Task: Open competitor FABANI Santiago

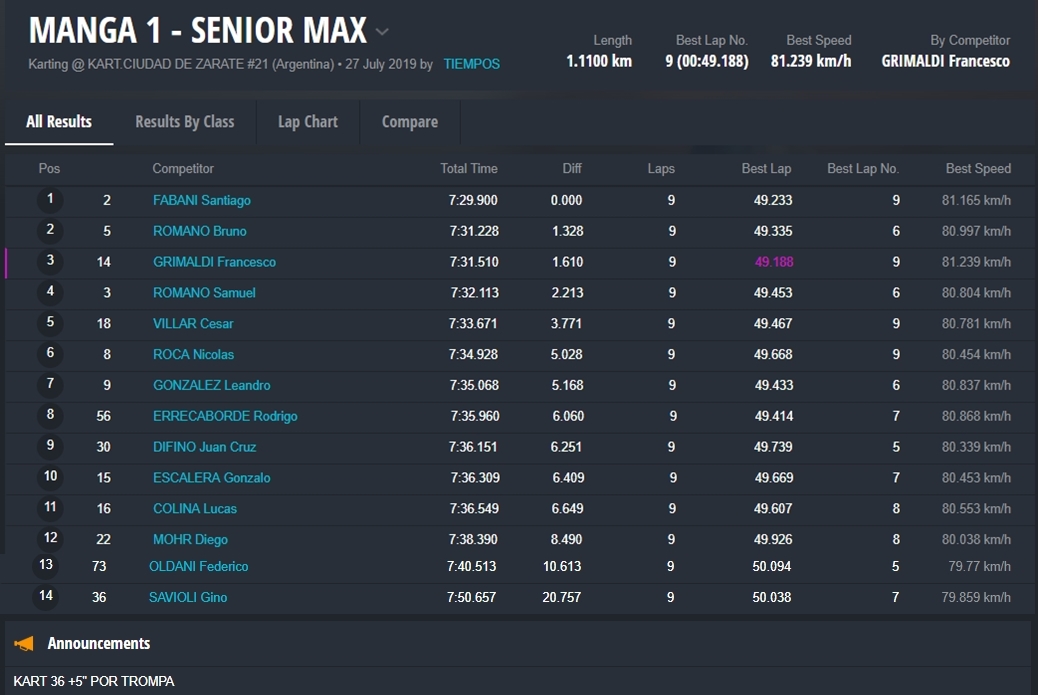Action: [201, 201]
